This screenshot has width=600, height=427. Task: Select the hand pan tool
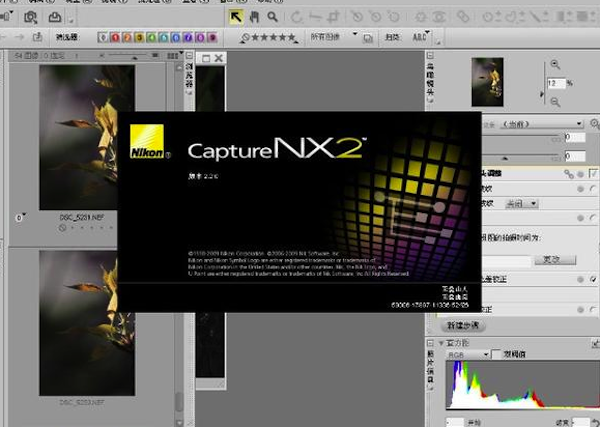(254, 17)
